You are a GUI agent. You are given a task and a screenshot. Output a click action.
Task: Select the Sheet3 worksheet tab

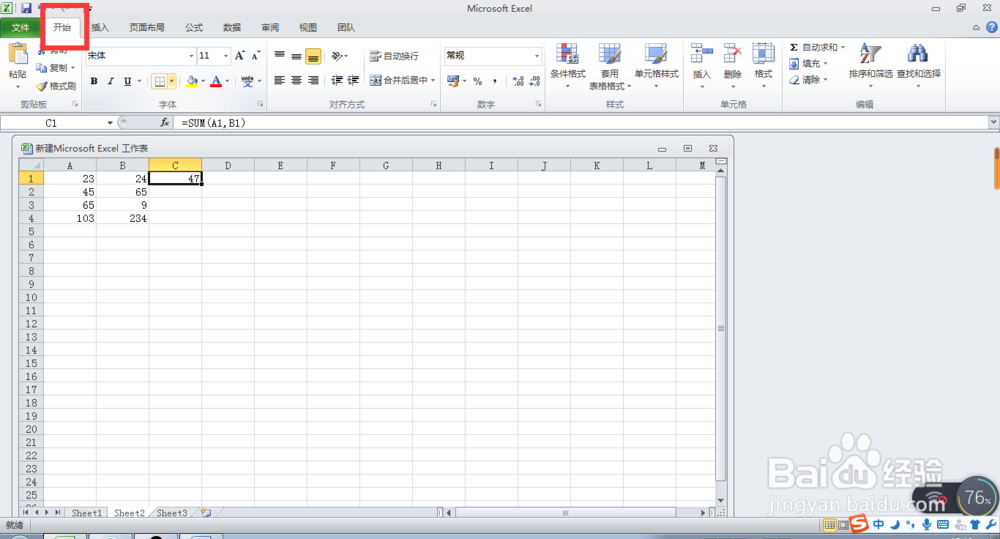coord(172,513)
